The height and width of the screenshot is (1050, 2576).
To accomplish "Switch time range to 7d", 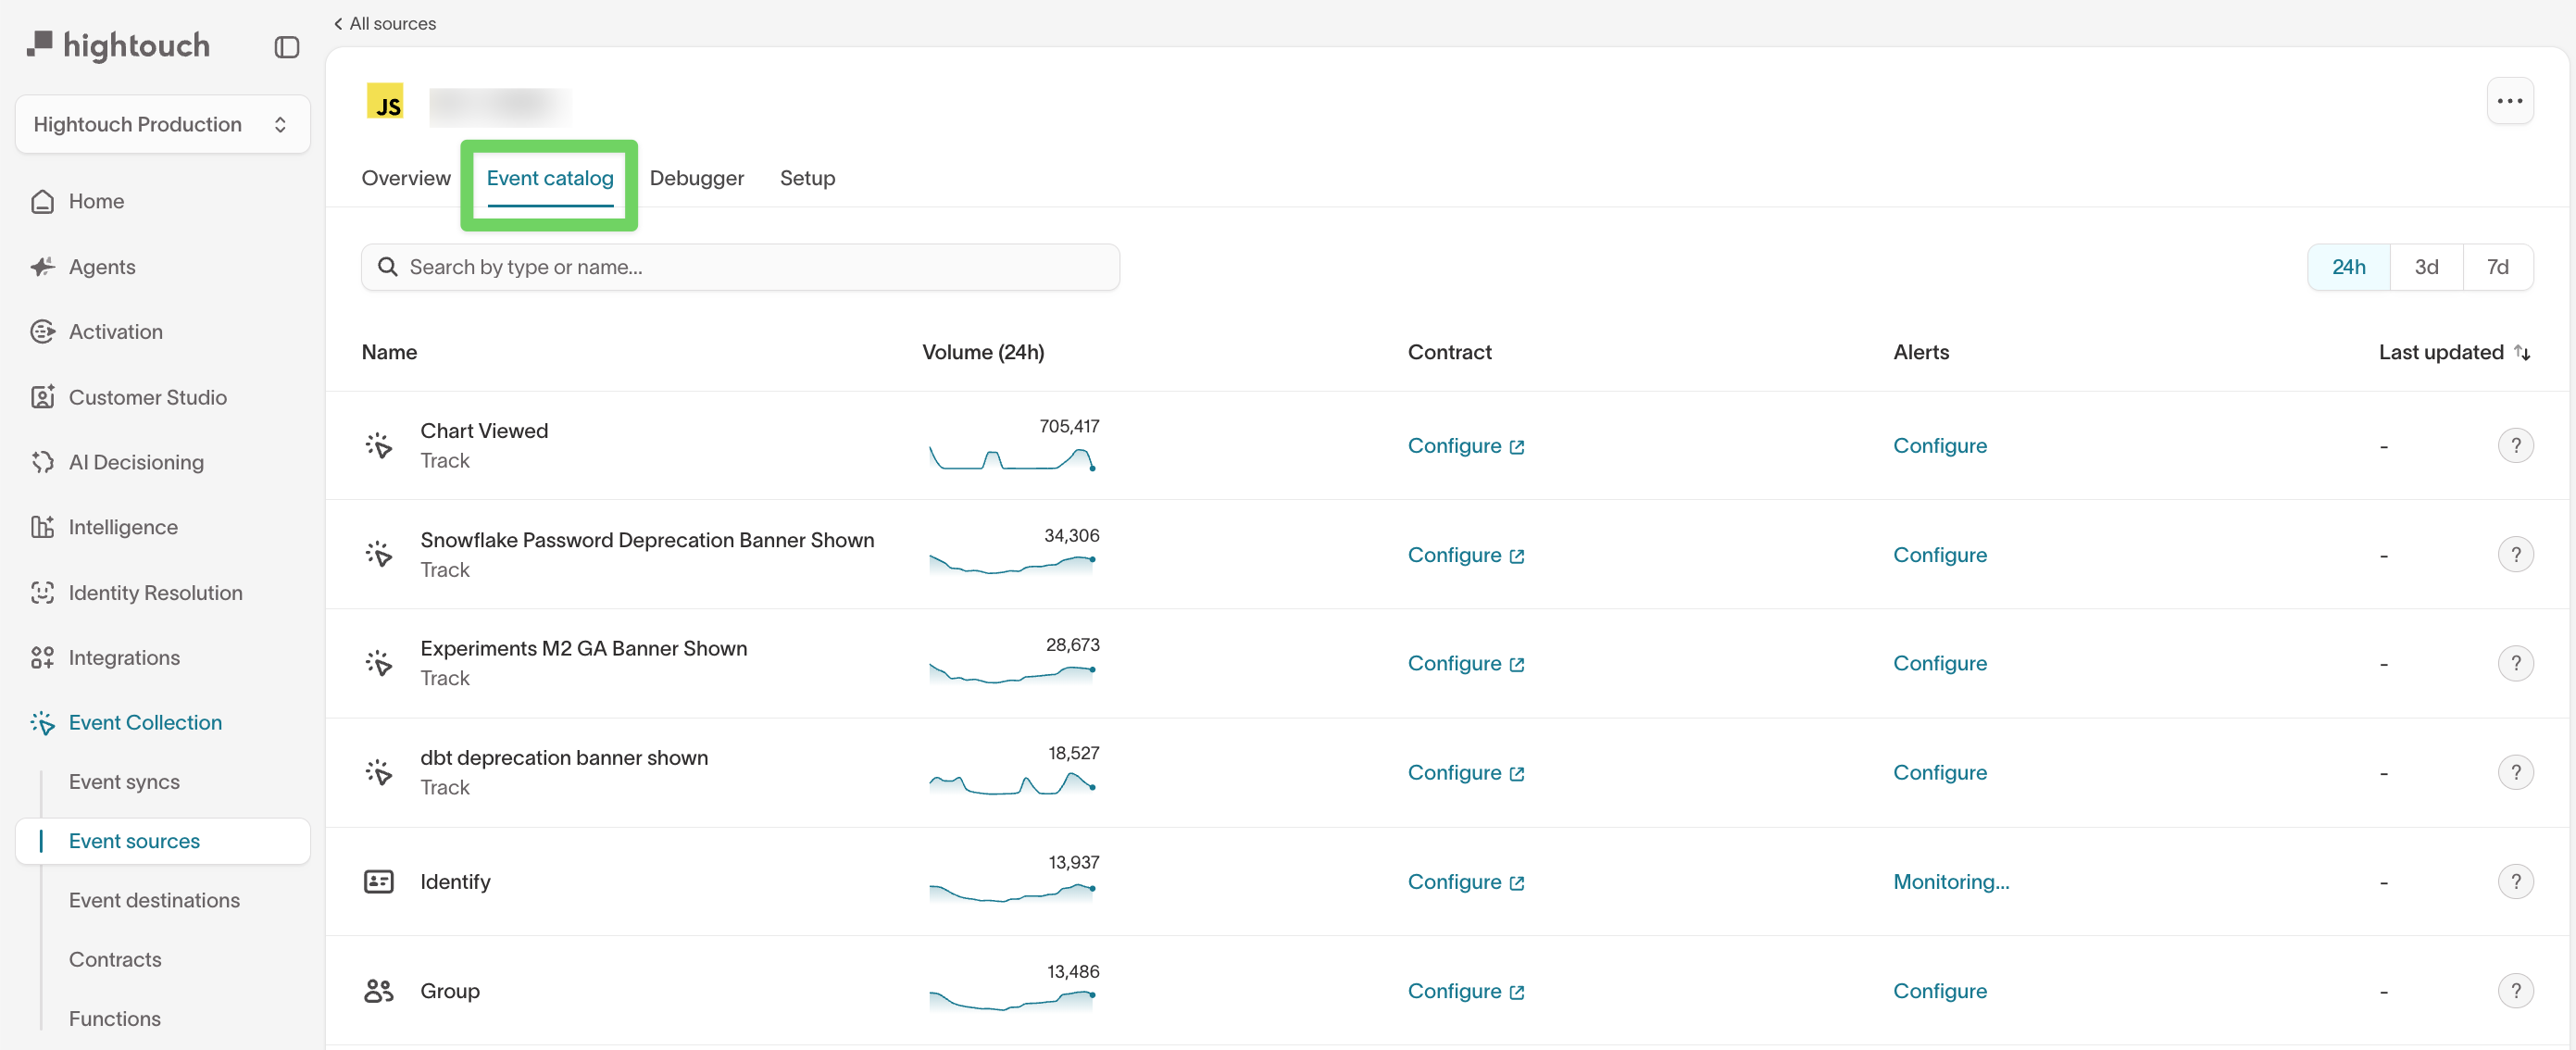I will pos(2497,267).
